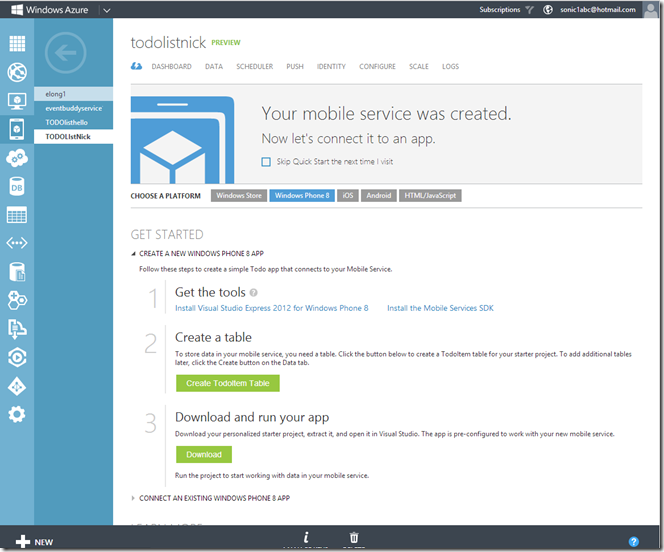Switch to the Data tab
The height and width of the screenshot is (552, 664).
[x=214, y=66]
